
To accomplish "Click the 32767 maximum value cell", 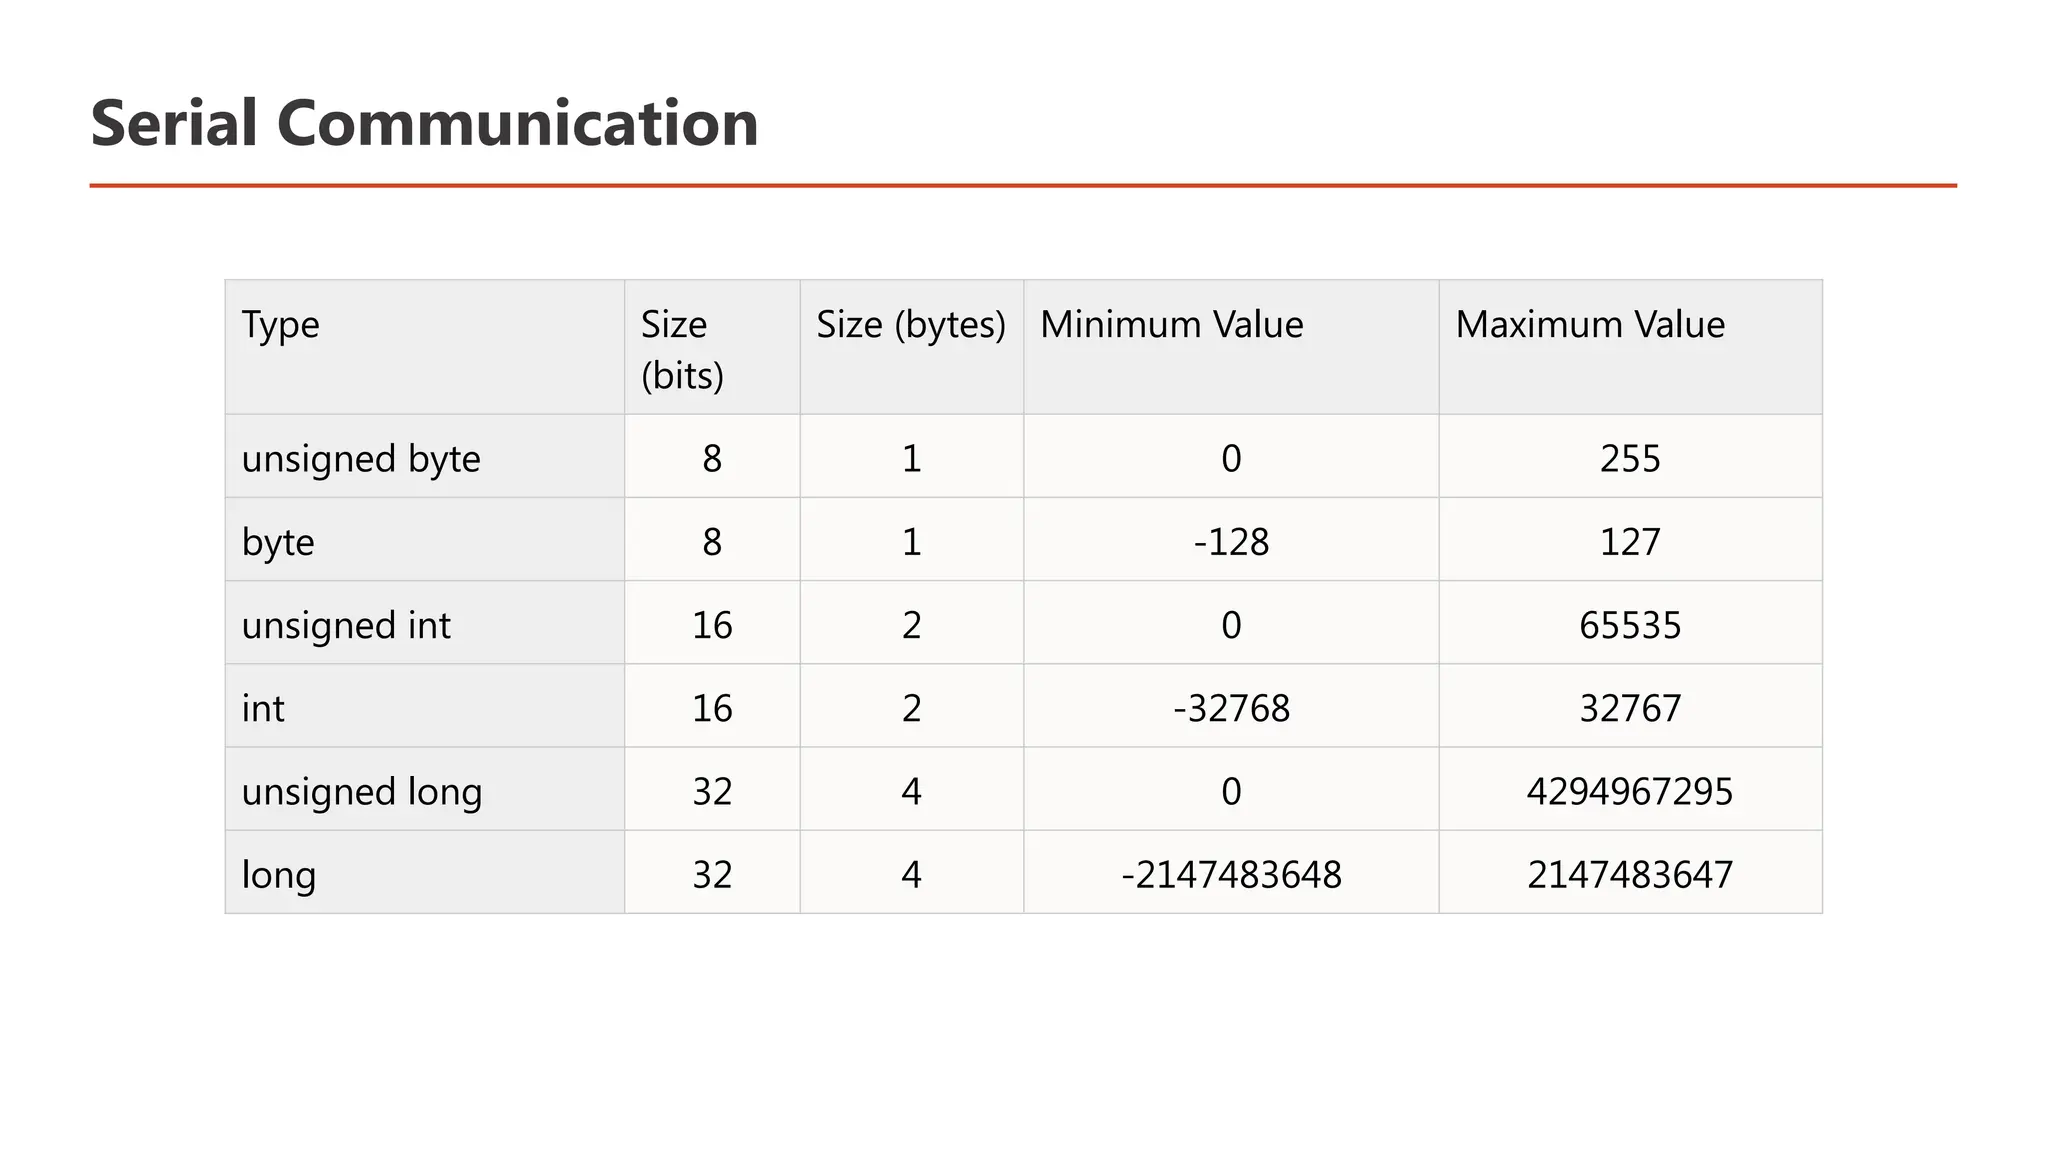I will (x=1630, y=705).
